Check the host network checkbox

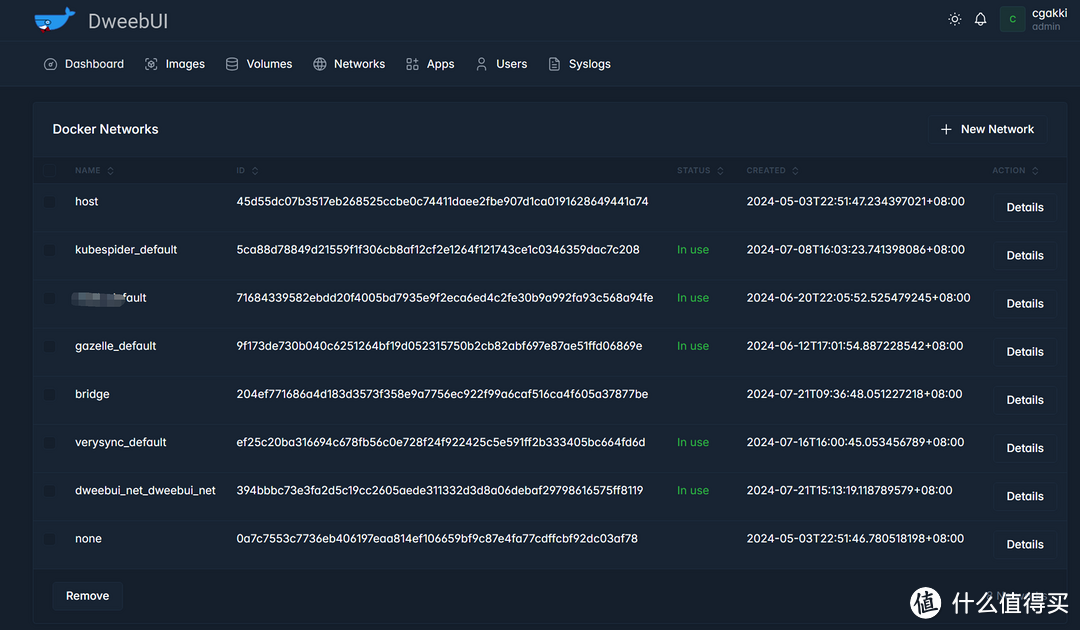50,202
